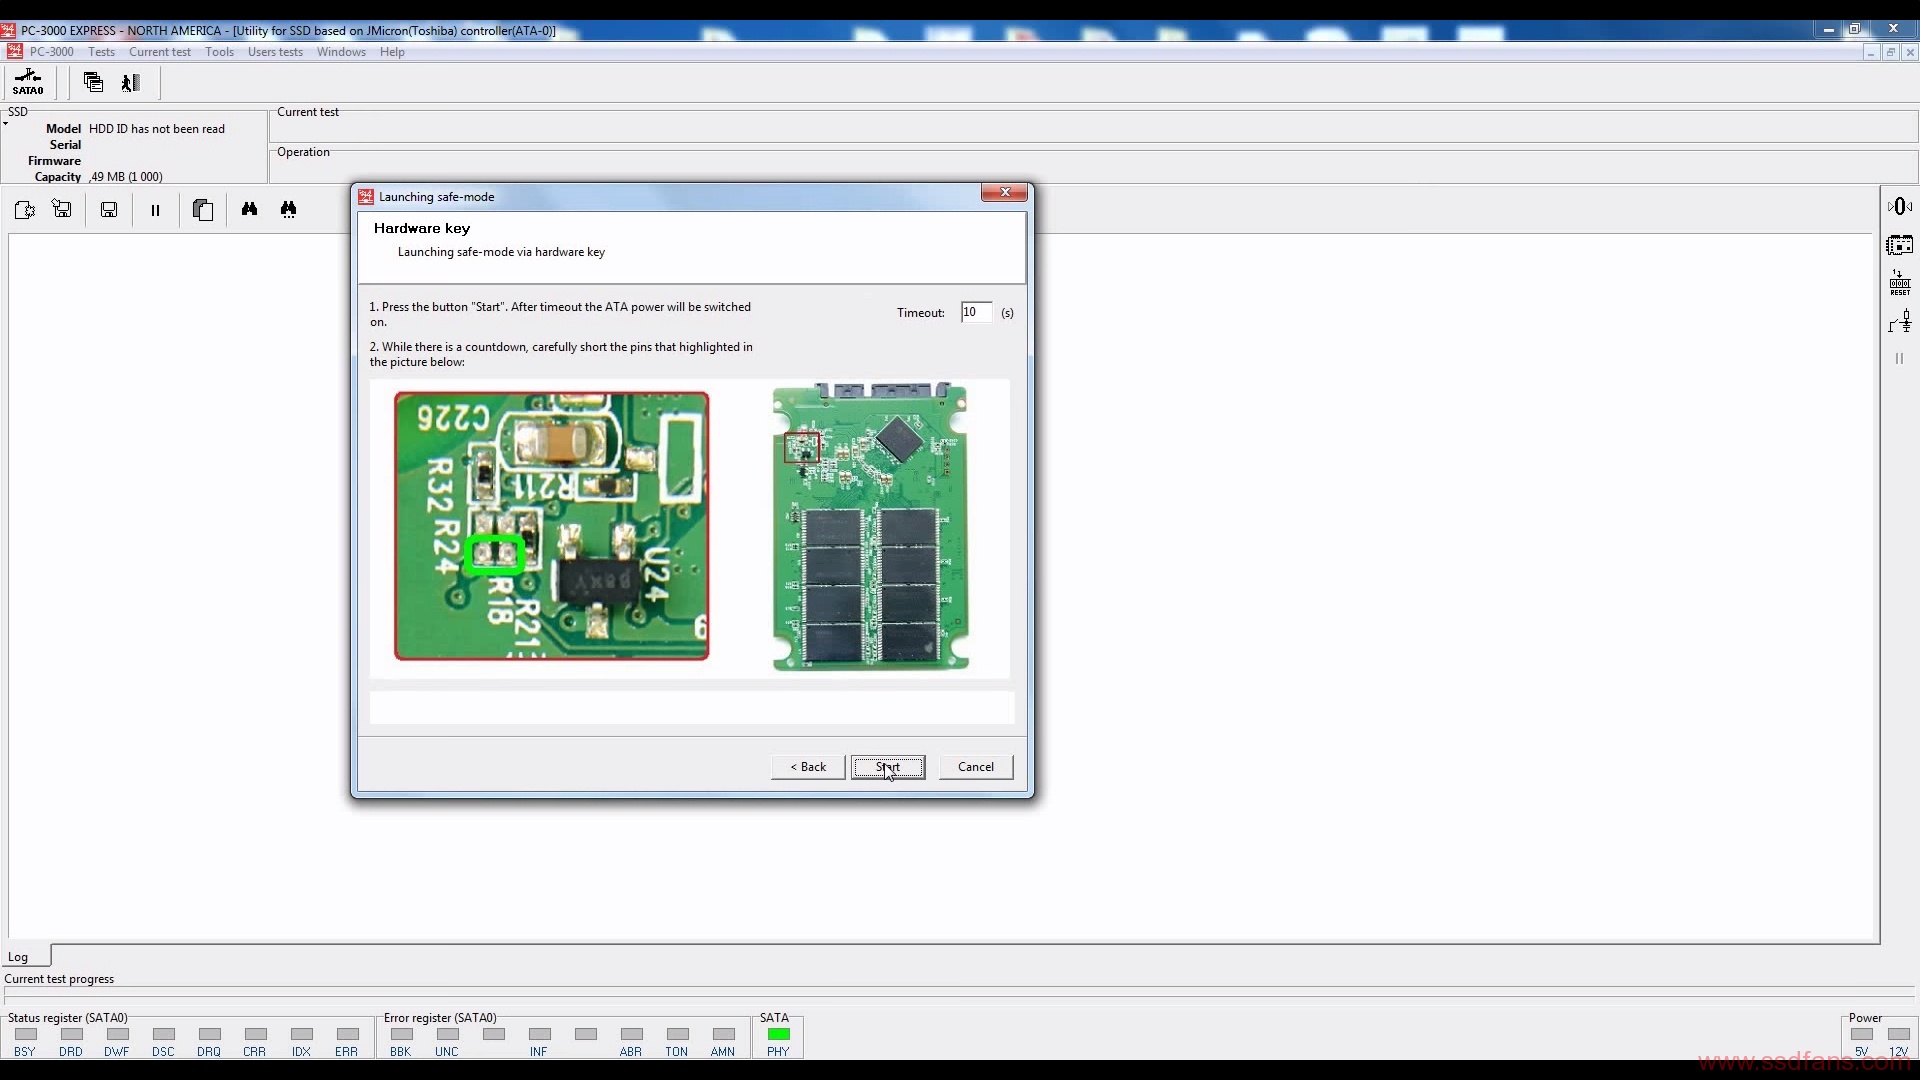Click the binoculars find icon
Screen dimensions: 1920x1080
249,209
